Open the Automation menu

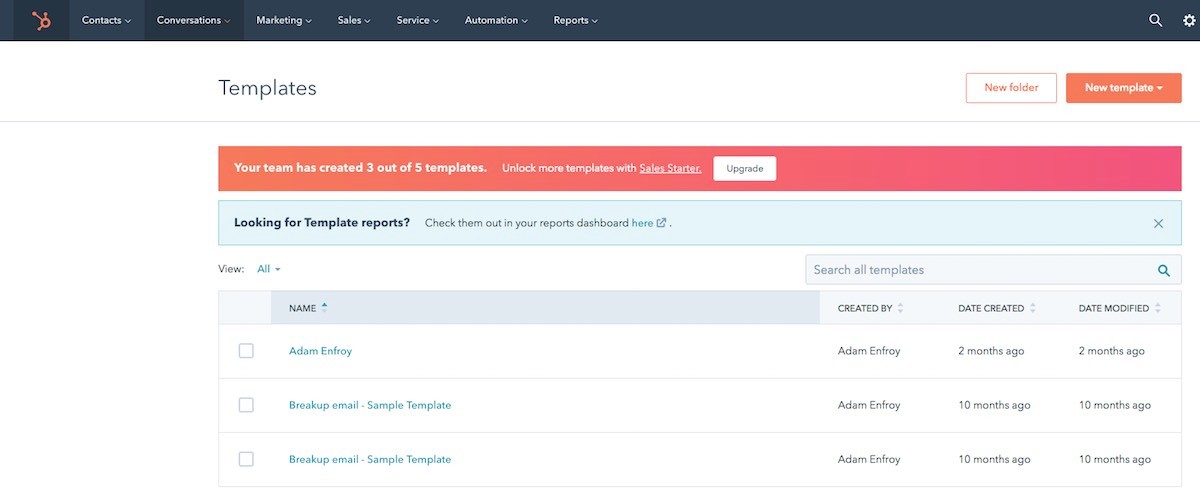[496, 20]
